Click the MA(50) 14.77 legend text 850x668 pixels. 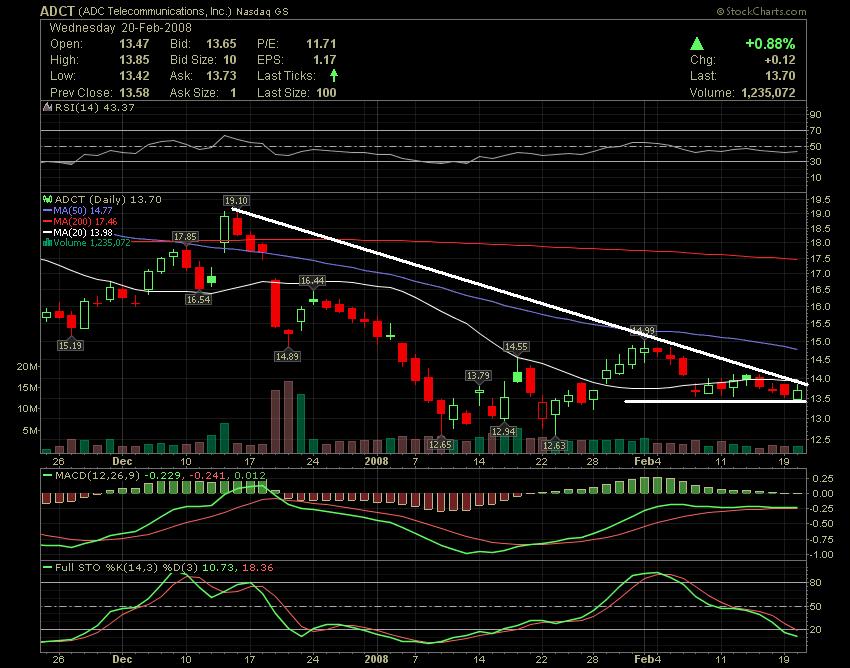pyautogui.click(x=83, y=210)
